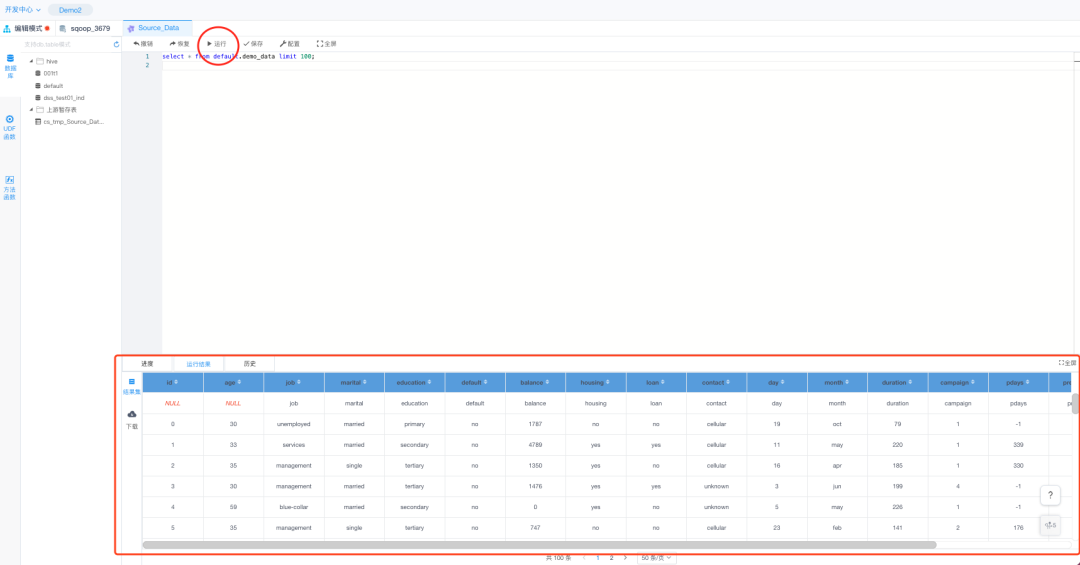Go to page 2 of results
Viewport: 1080px width, 565px height.
[x=611, y=557]
